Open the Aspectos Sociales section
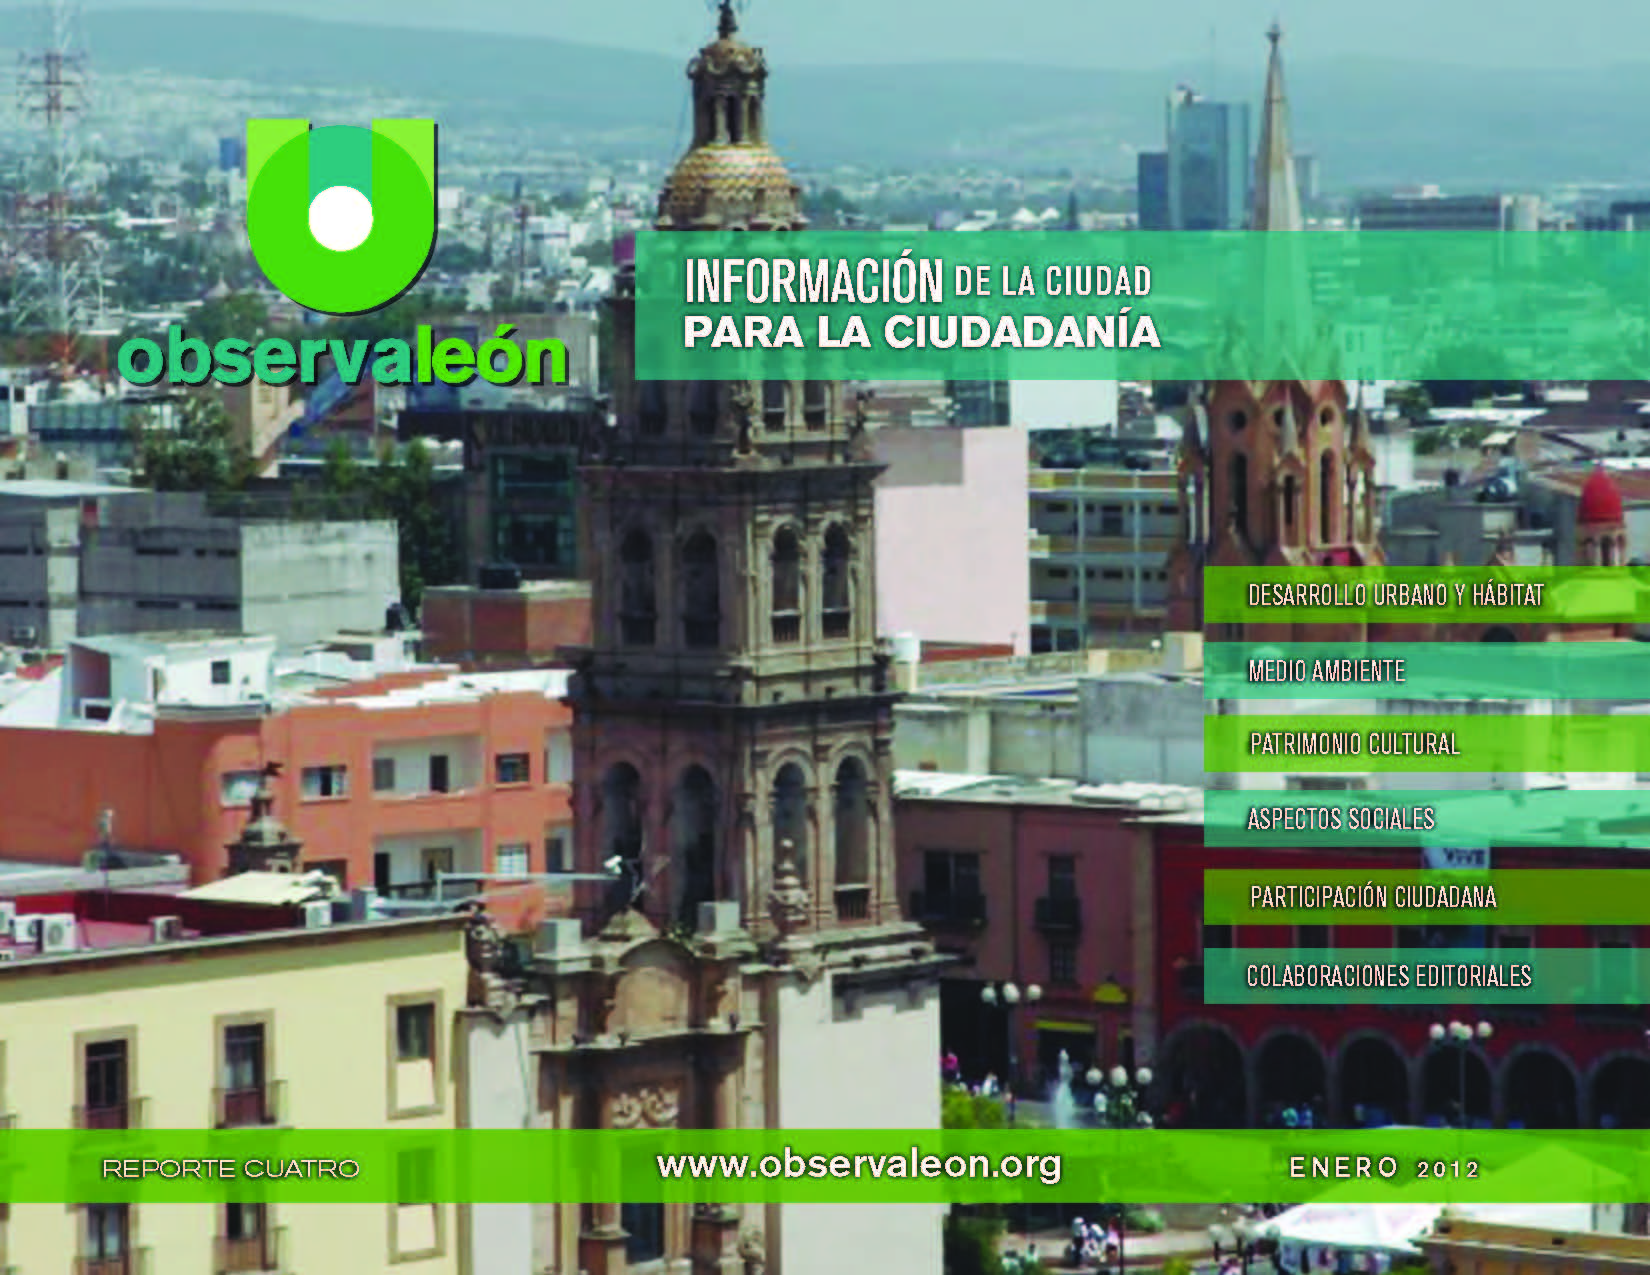Image resolution: width=1650 pixels, height=1275 pixels. point(1340,819)
